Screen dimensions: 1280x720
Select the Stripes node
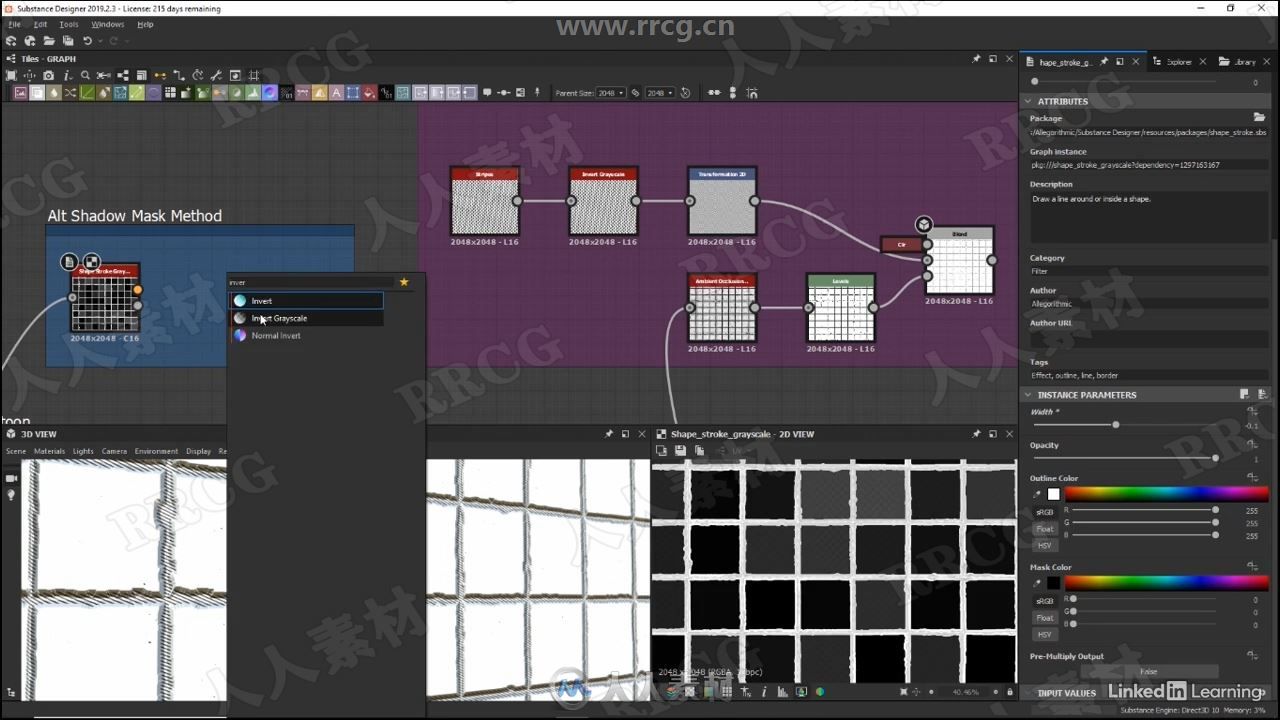[x=485, y=202]
